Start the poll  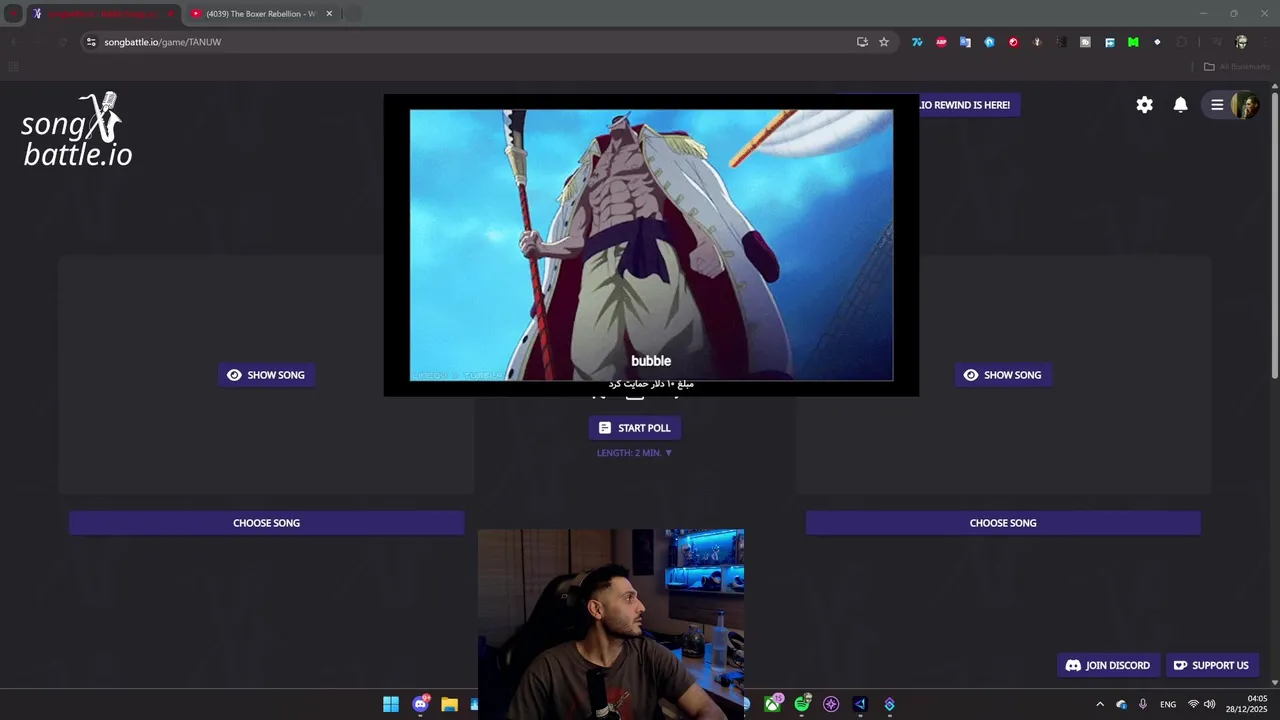point(634,428)
